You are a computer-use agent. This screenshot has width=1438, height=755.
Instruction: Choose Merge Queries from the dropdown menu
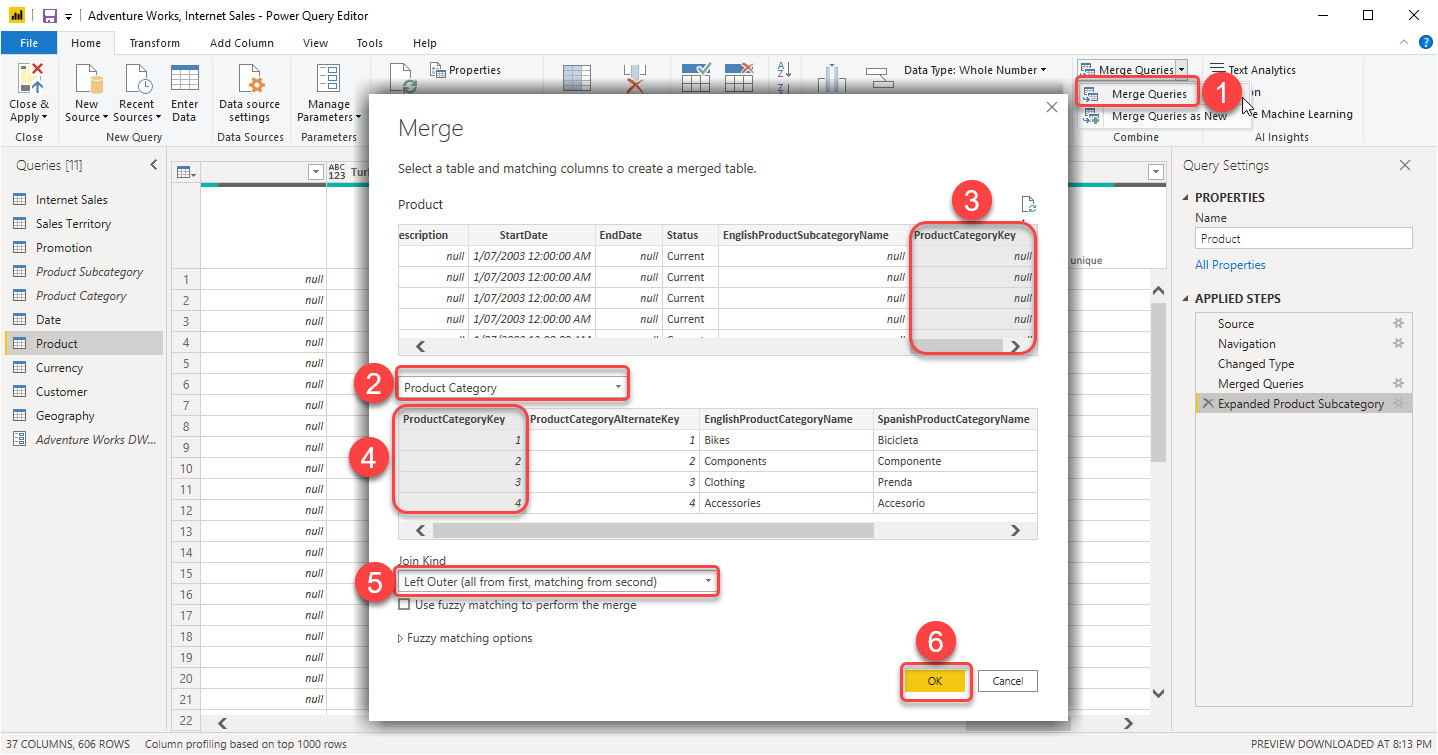point(1138,94)
